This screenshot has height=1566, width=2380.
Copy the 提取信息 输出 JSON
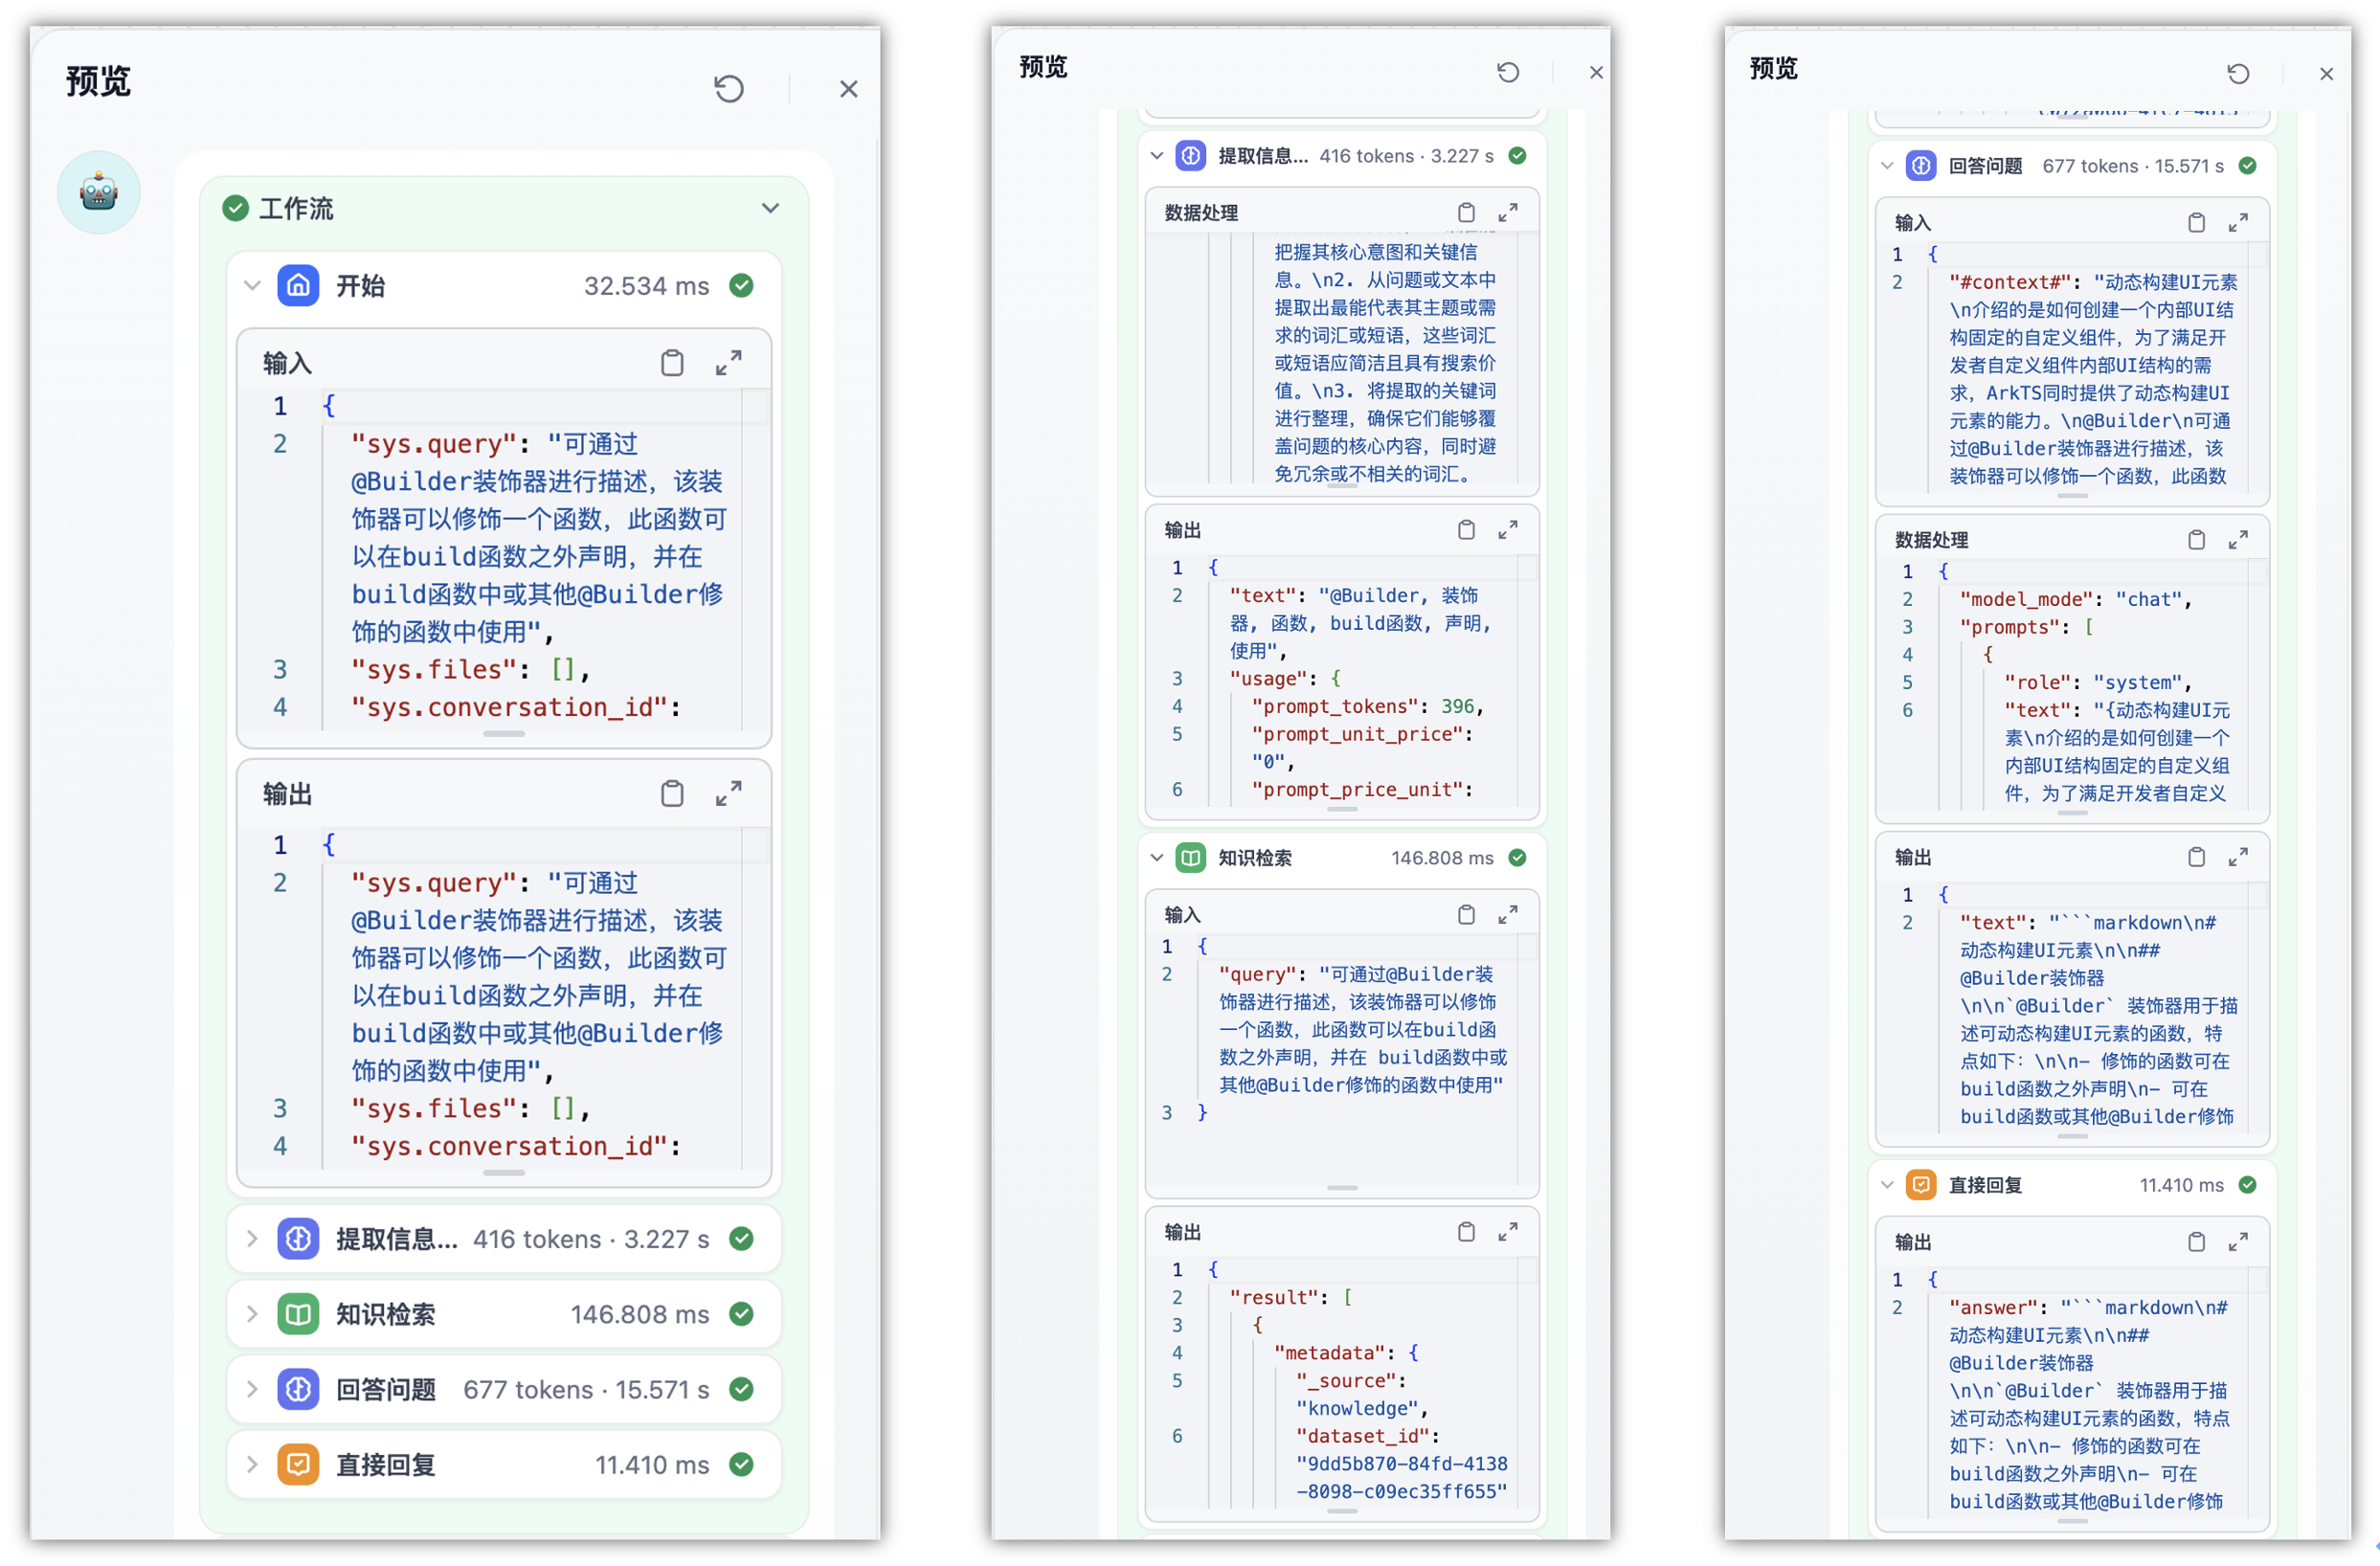click(x=1466, y=530)
